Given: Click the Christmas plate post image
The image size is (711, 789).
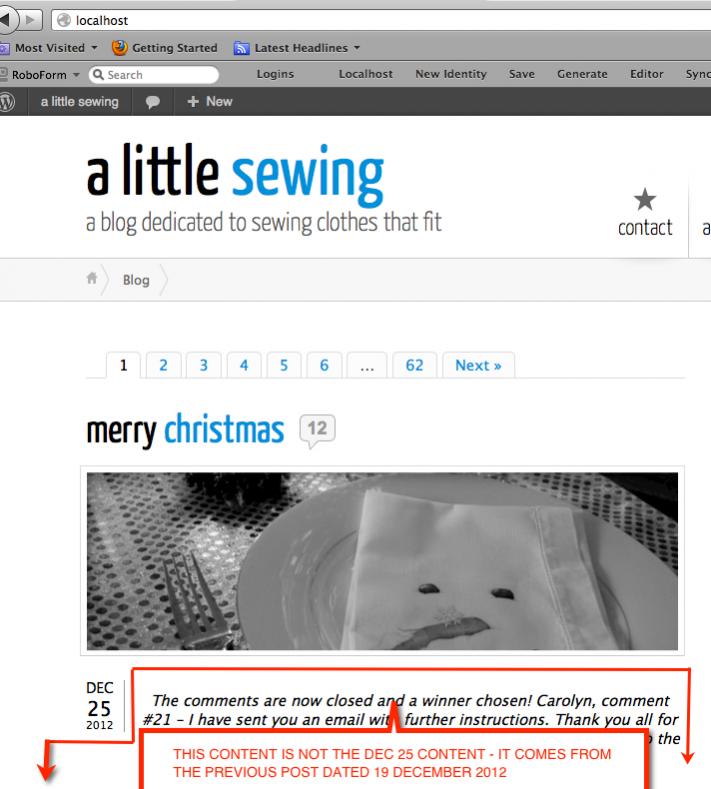Looking at the screenshot, I should click(382, 561).
